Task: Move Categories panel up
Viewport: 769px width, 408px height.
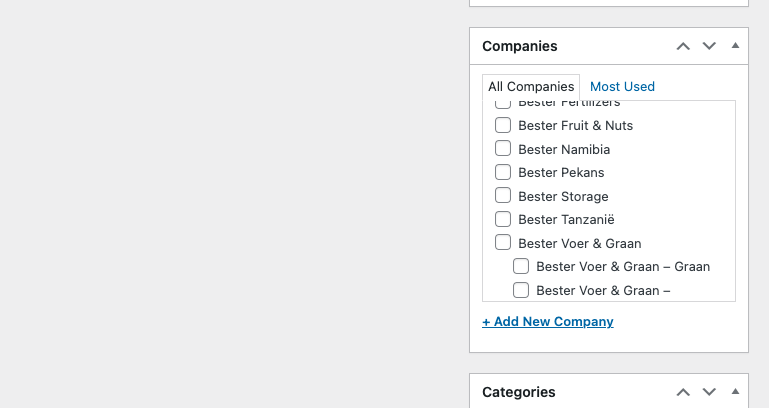Action: (683, 392)
